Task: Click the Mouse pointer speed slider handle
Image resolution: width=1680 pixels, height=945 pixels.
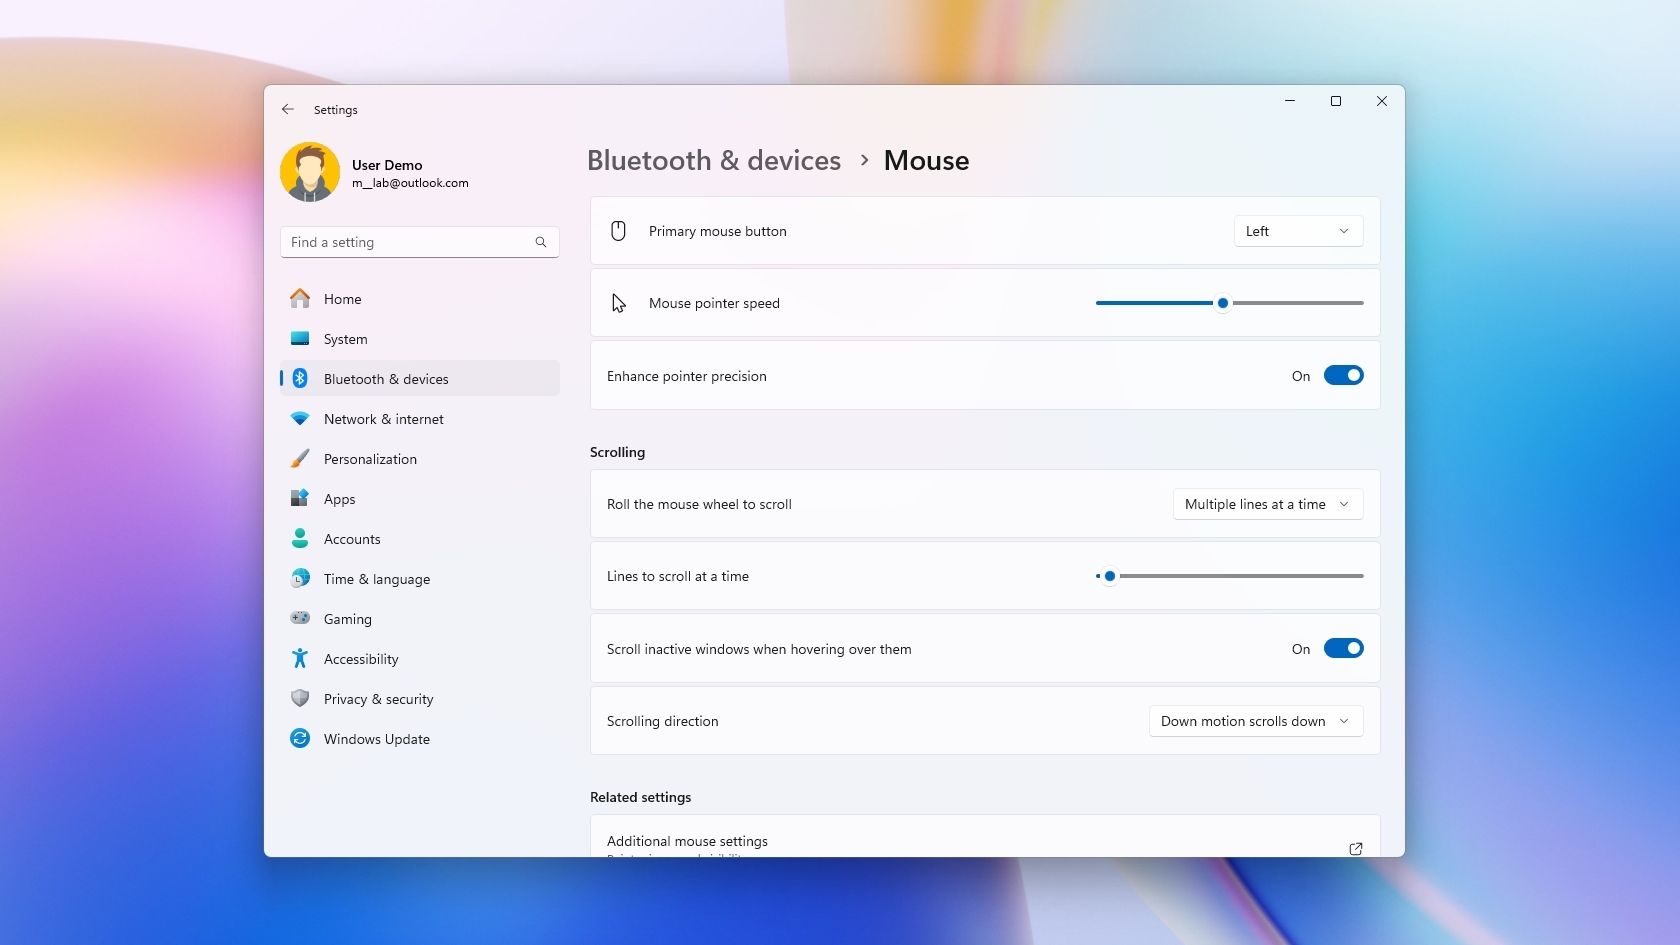Action: click(x=1222, y=303)
